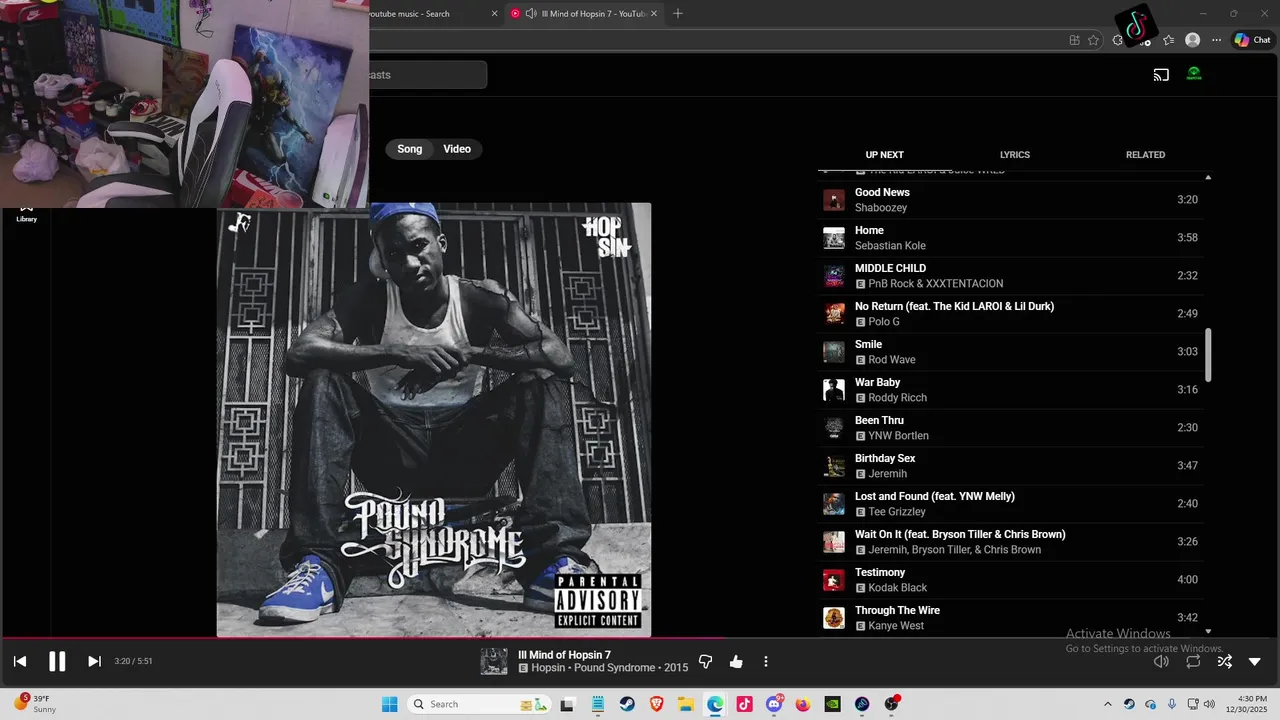The width and height of the screenshot is (1280, 720).
Task: Play Smile by Rod Wave
Action: pos(1010,352)
